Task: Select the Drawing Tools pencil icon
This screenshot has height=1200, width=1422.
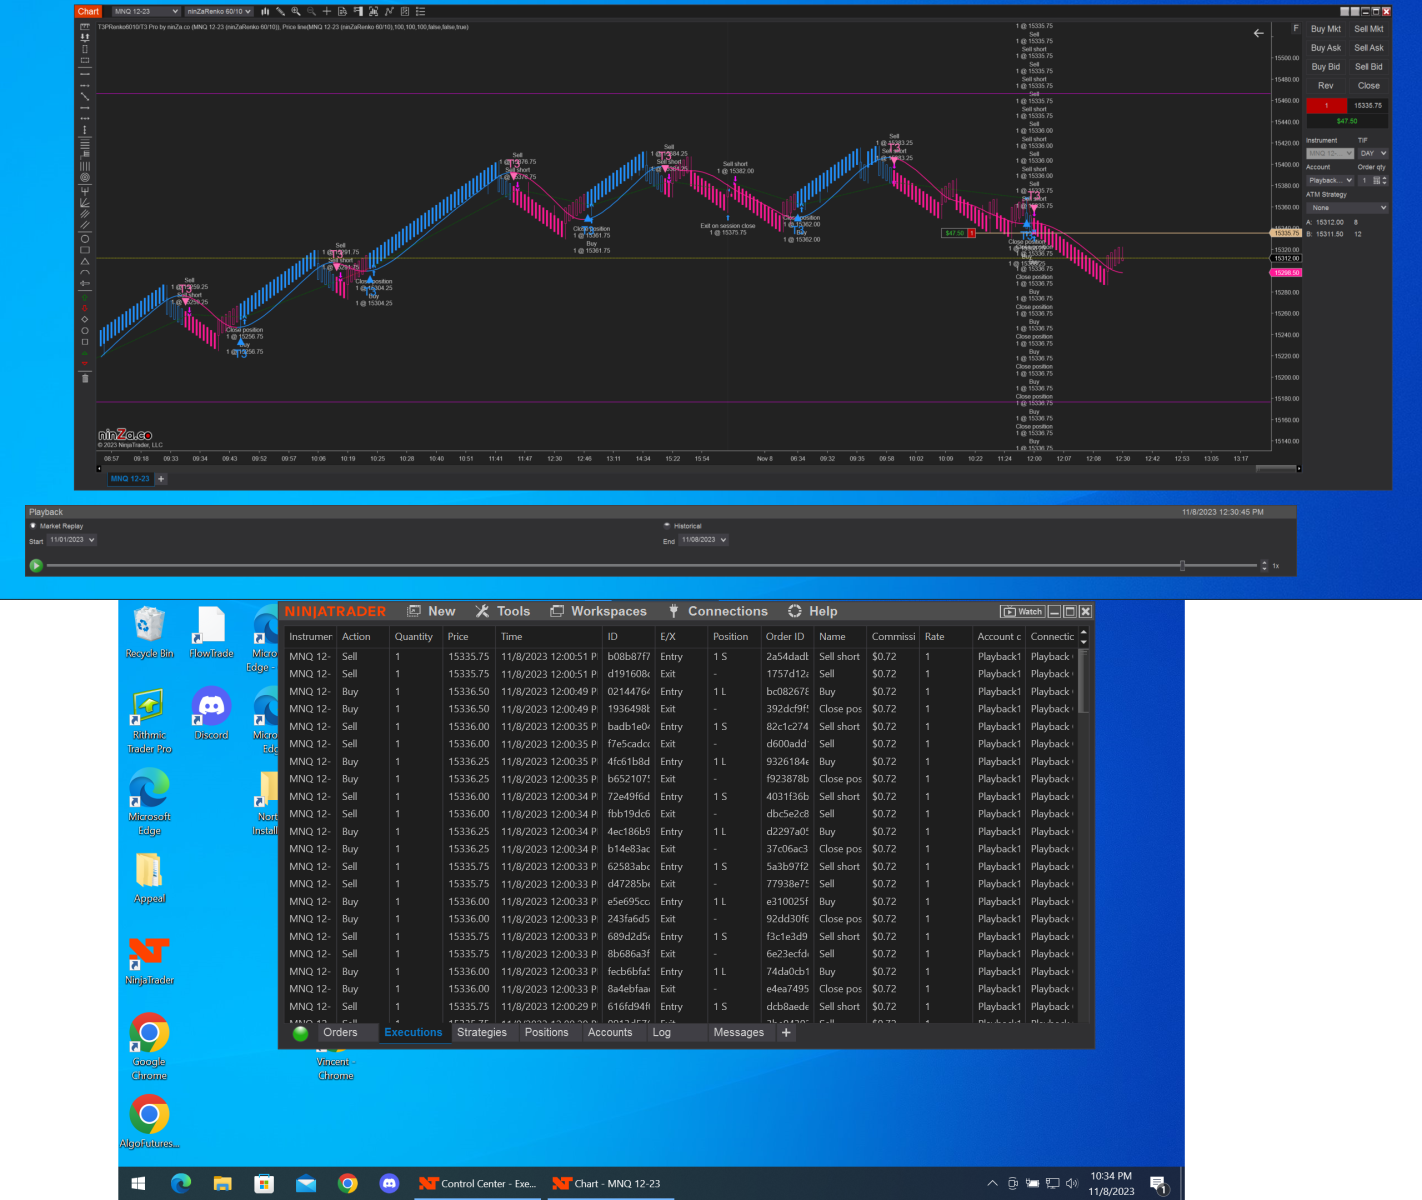Action: 281,12
